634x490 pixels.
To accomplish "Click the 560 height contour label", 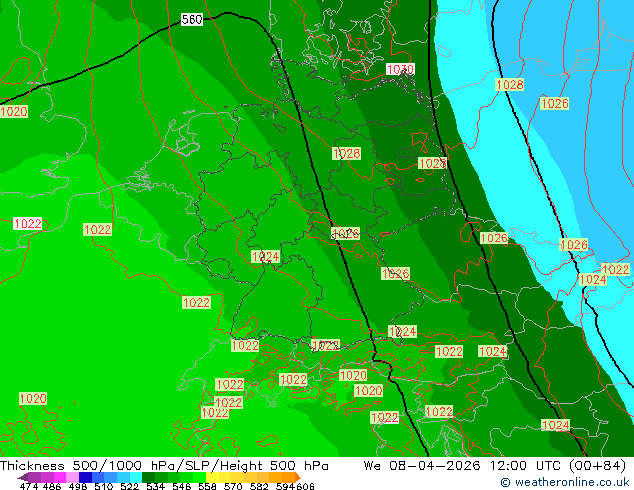I will point(192,19).
